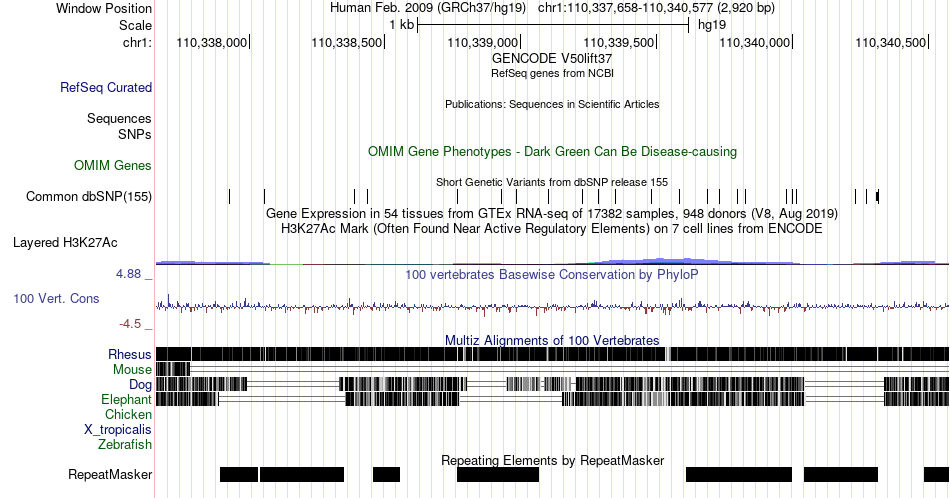Click the 4.88 PhyloP upper limit value
The height and width of the screenshot is (498, 950).
click(128, 274)
